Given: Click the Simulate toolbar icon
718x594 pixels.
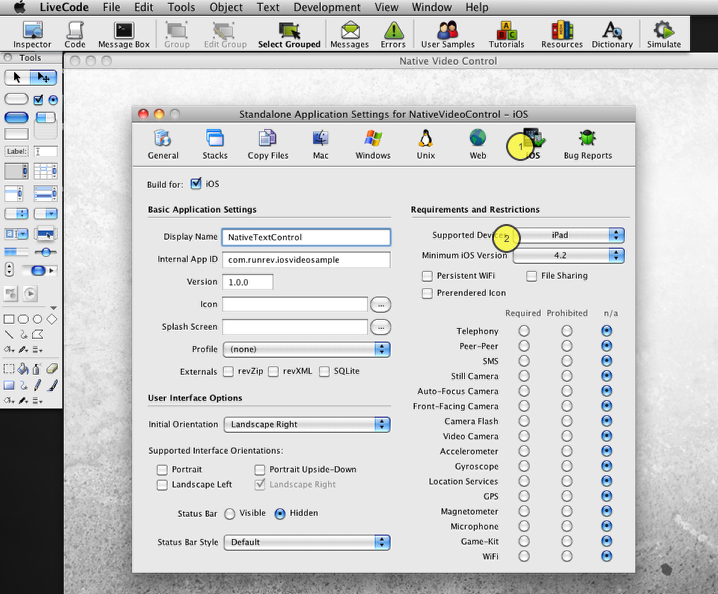Looking at the screenshot, I should coord(664,35).
